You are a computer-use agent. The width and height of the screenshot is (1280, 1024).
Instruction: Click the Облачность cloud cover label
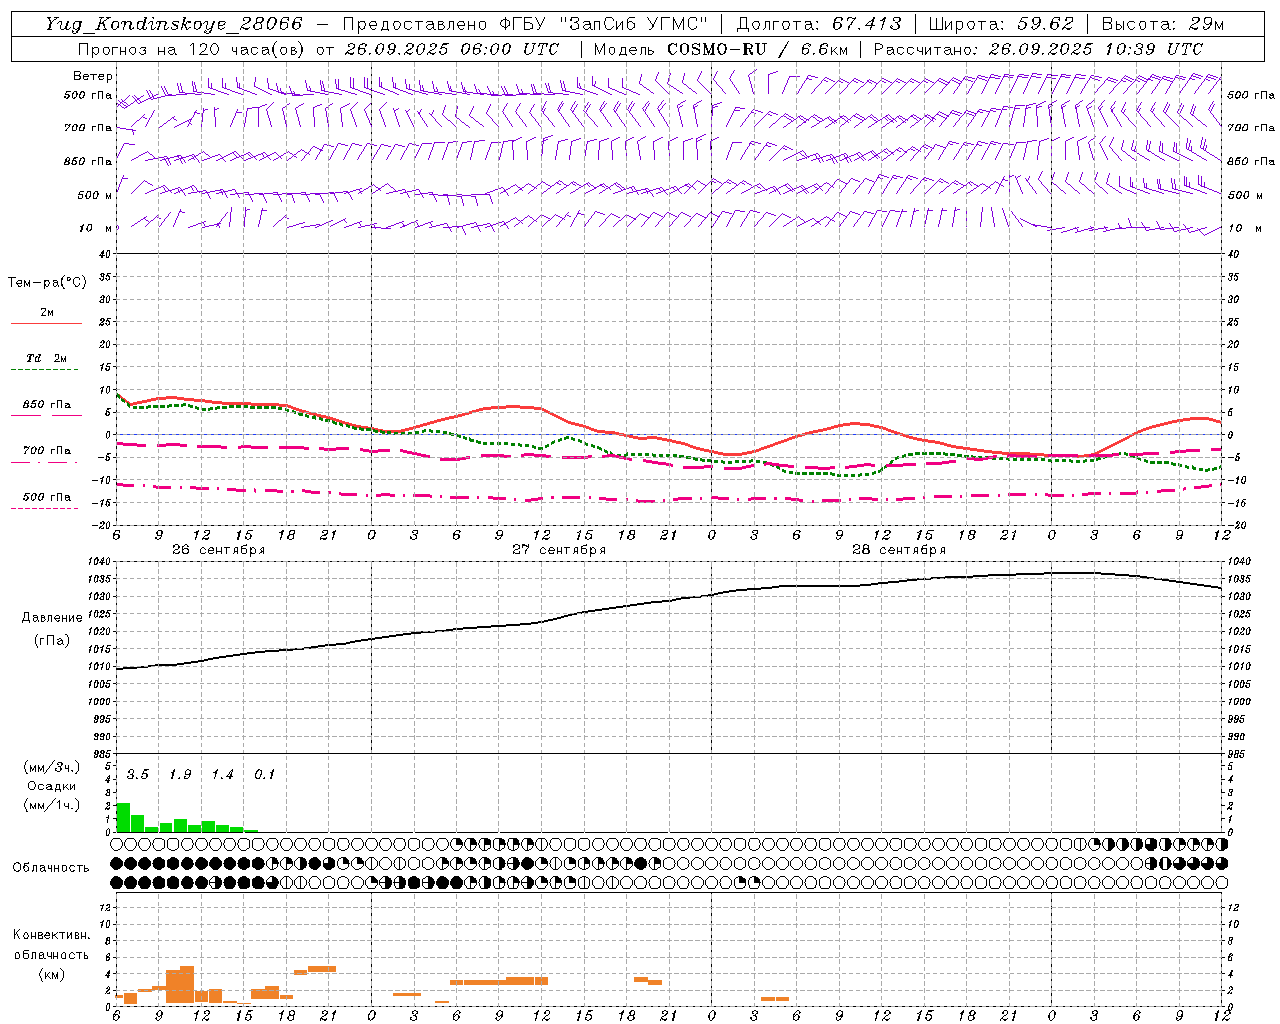[x=51, y=868]
